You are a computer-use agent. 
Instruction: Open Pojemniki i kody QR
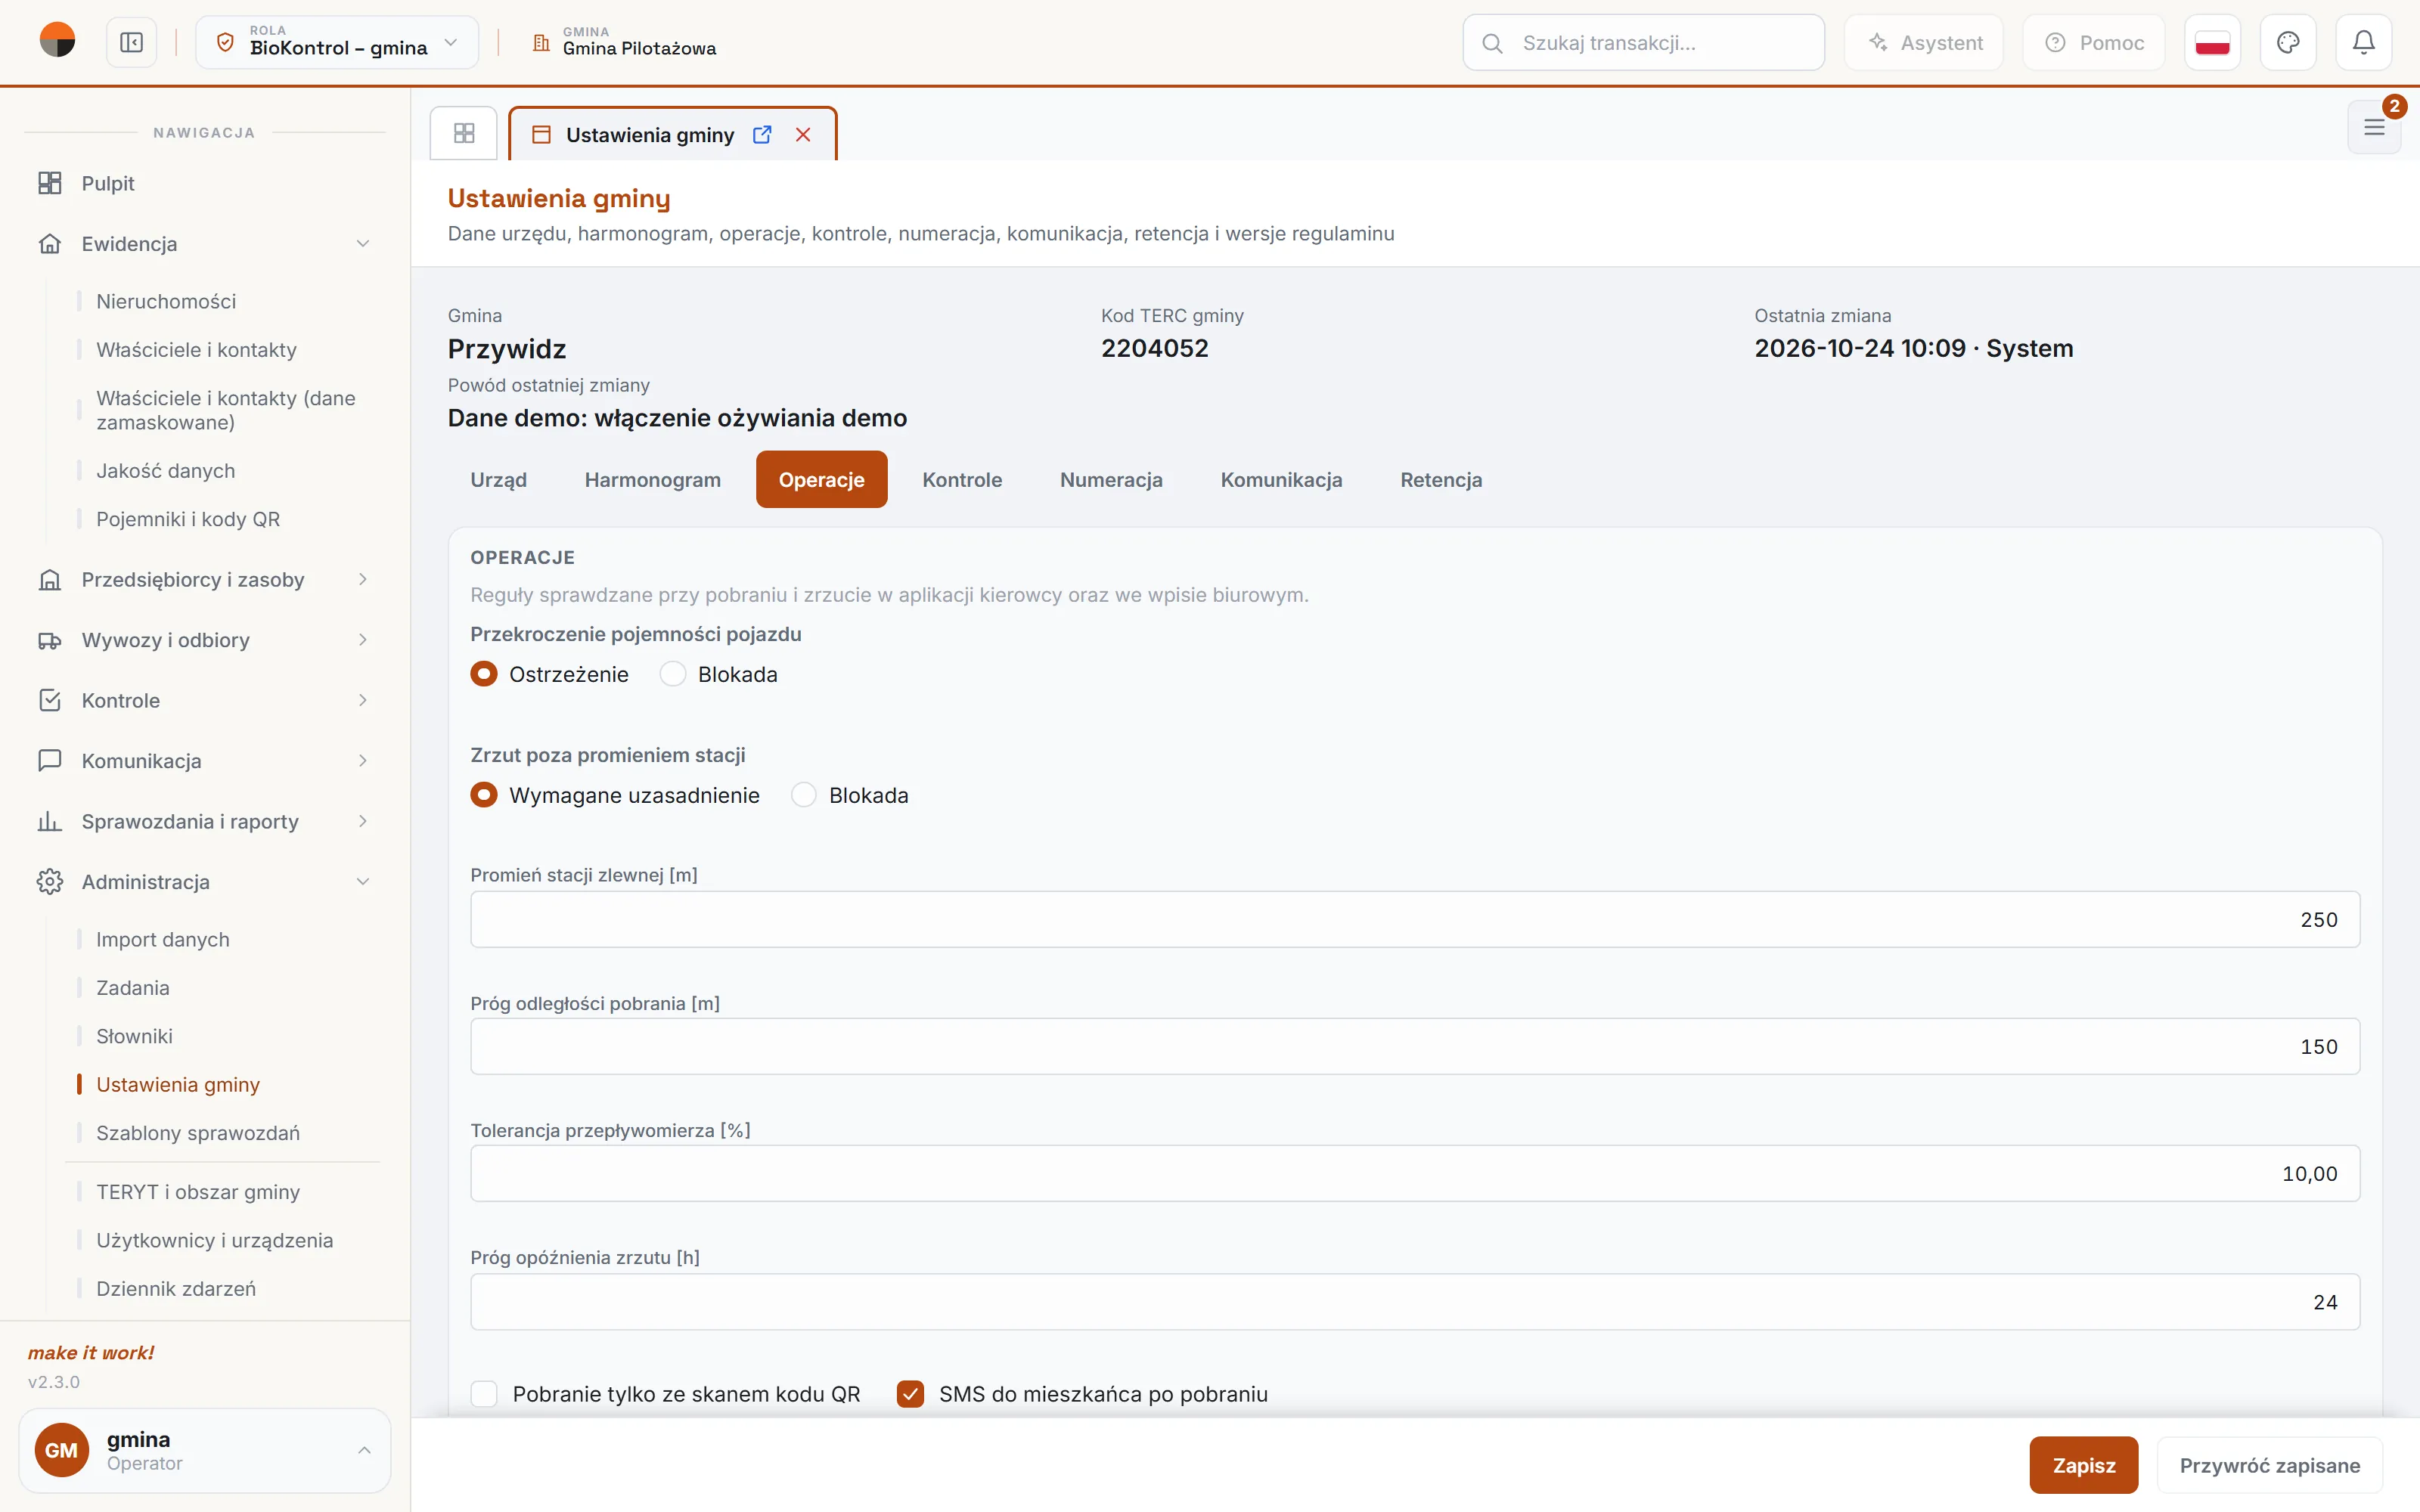(x=188, y=519)
